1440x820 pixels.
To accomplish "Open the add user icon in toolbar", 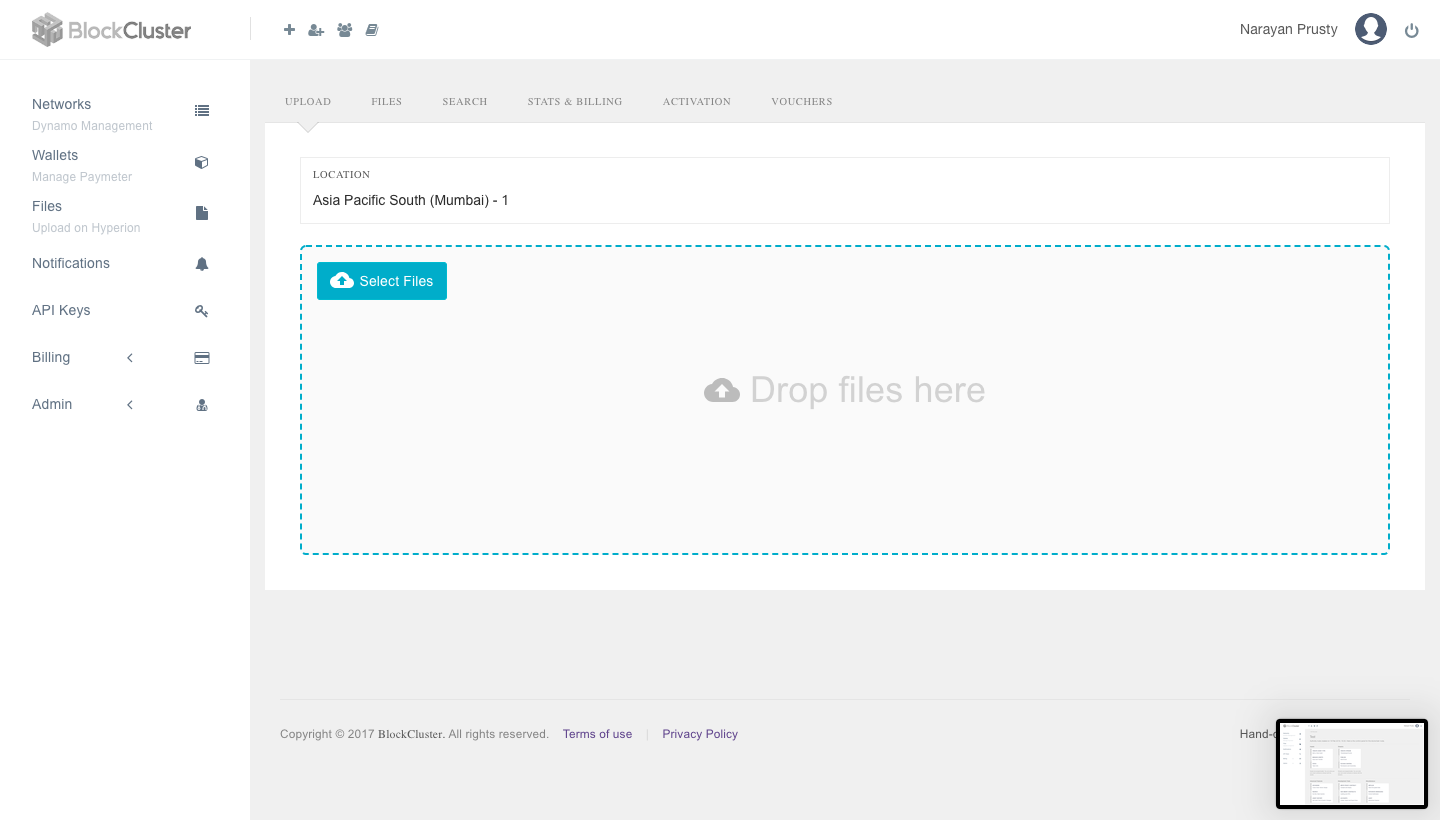I will point(316,29).
